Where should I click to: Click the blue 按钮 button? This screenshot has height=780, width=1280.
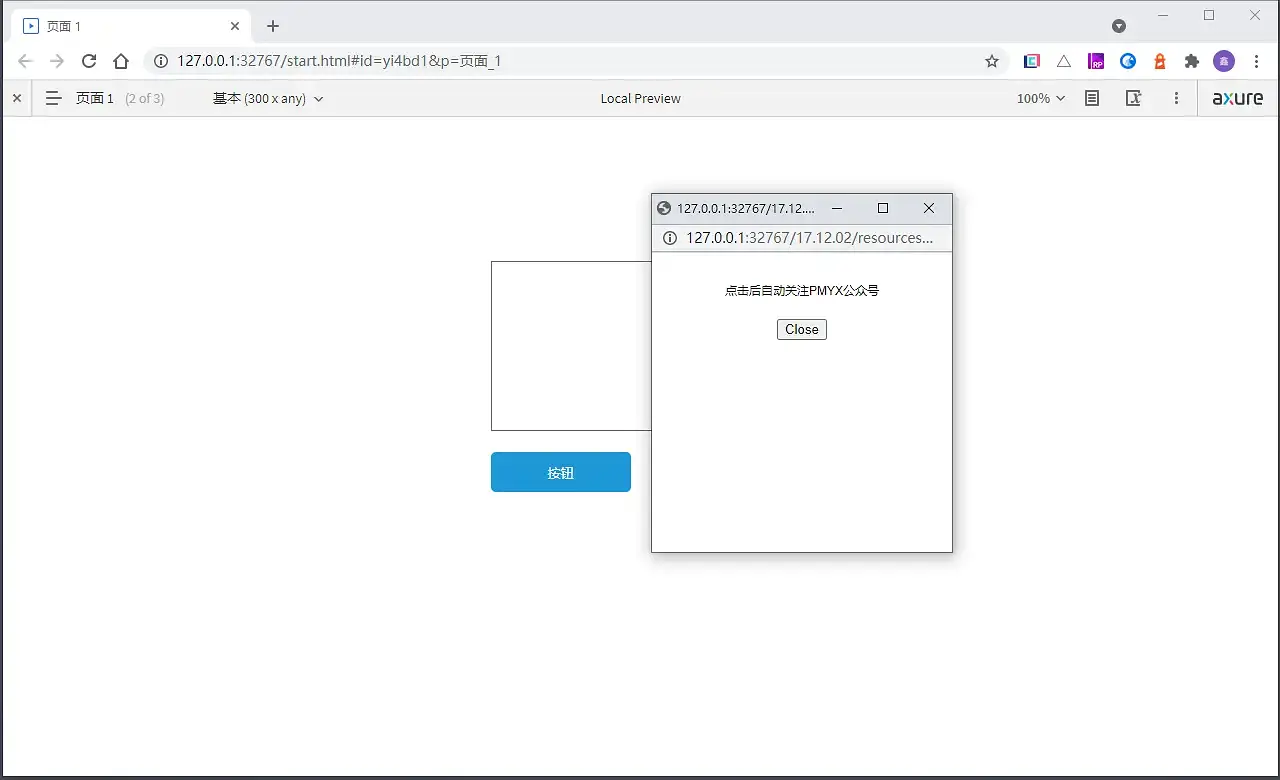tap(560, 472)
